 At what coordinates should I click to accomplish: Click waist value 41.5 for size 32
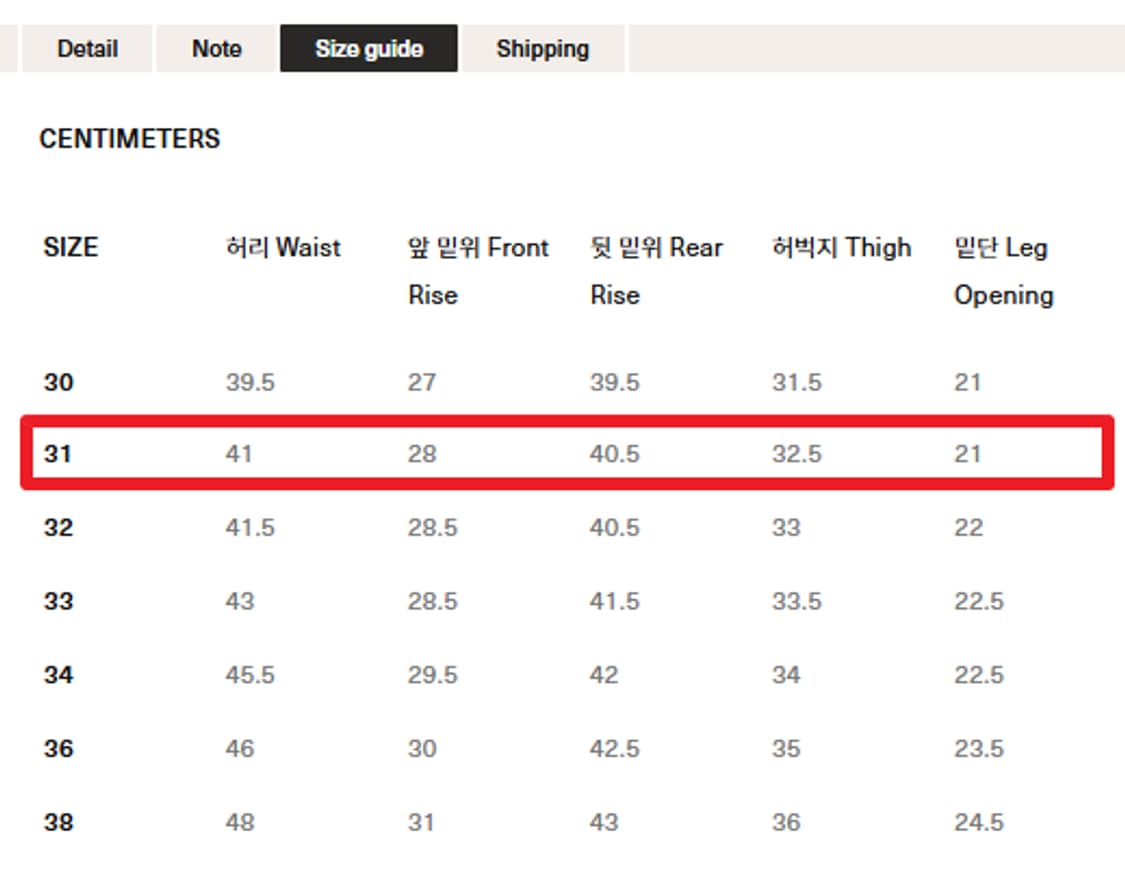click(x=250, y=527)
